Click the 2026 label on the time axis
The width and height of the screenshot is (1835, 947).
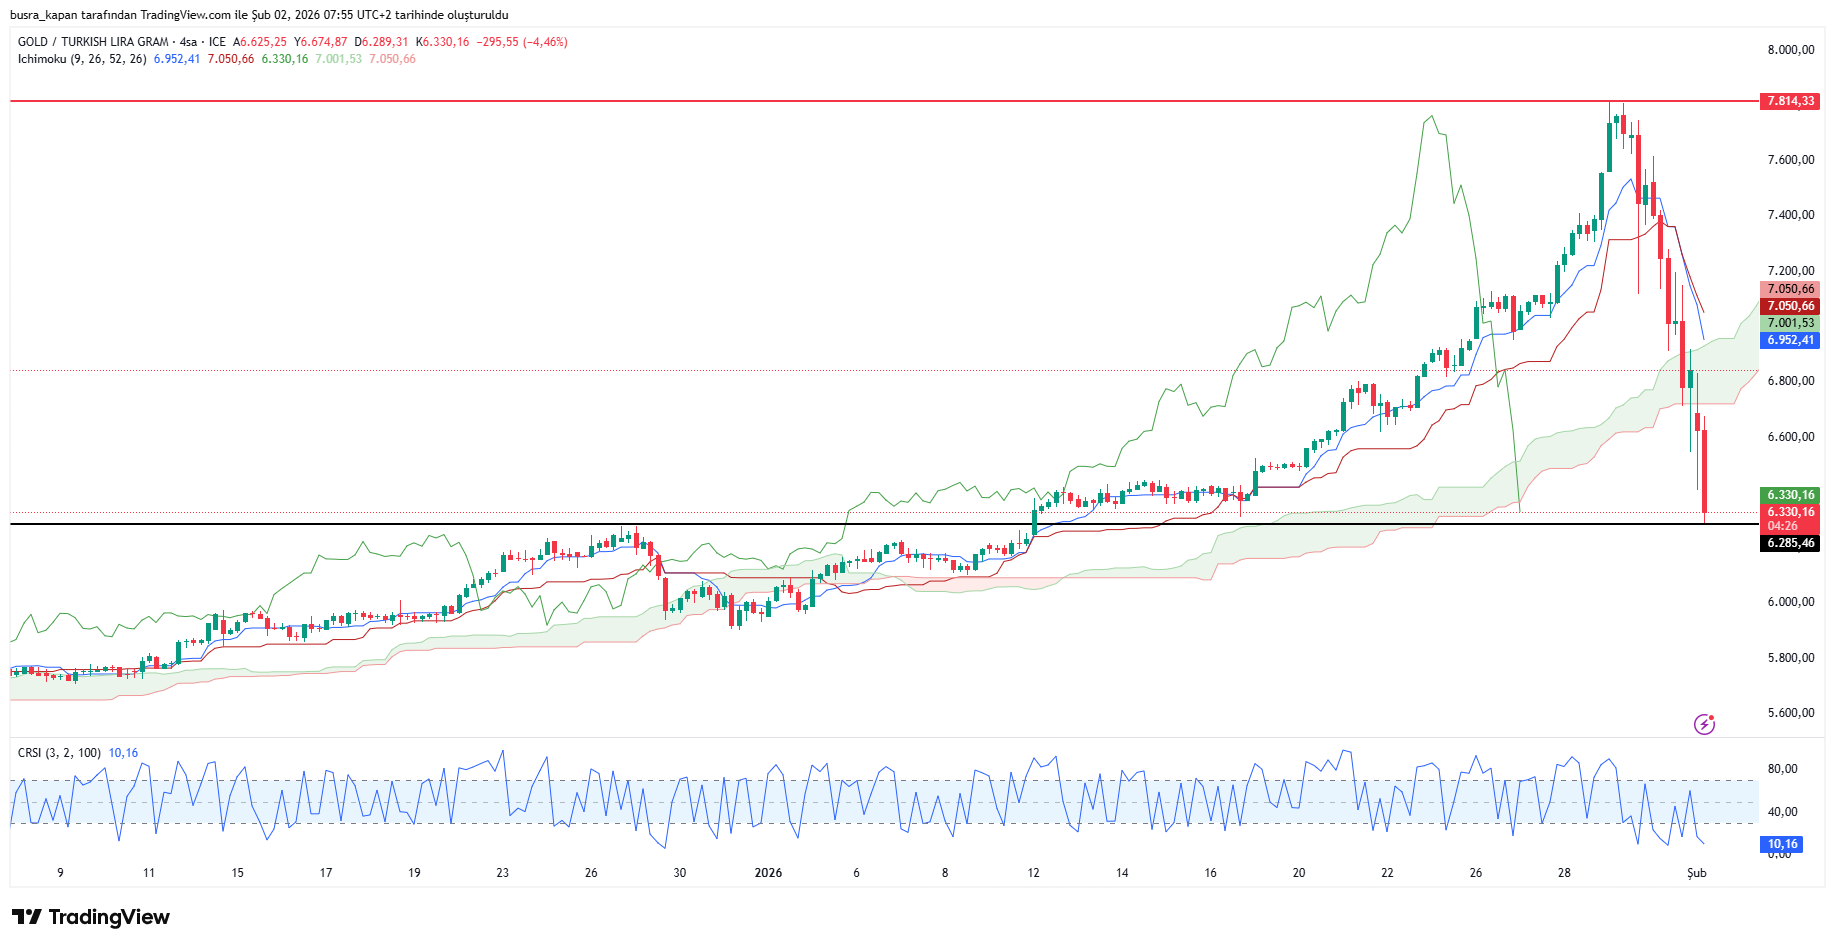pyautogui.click(x=768, y=873)
